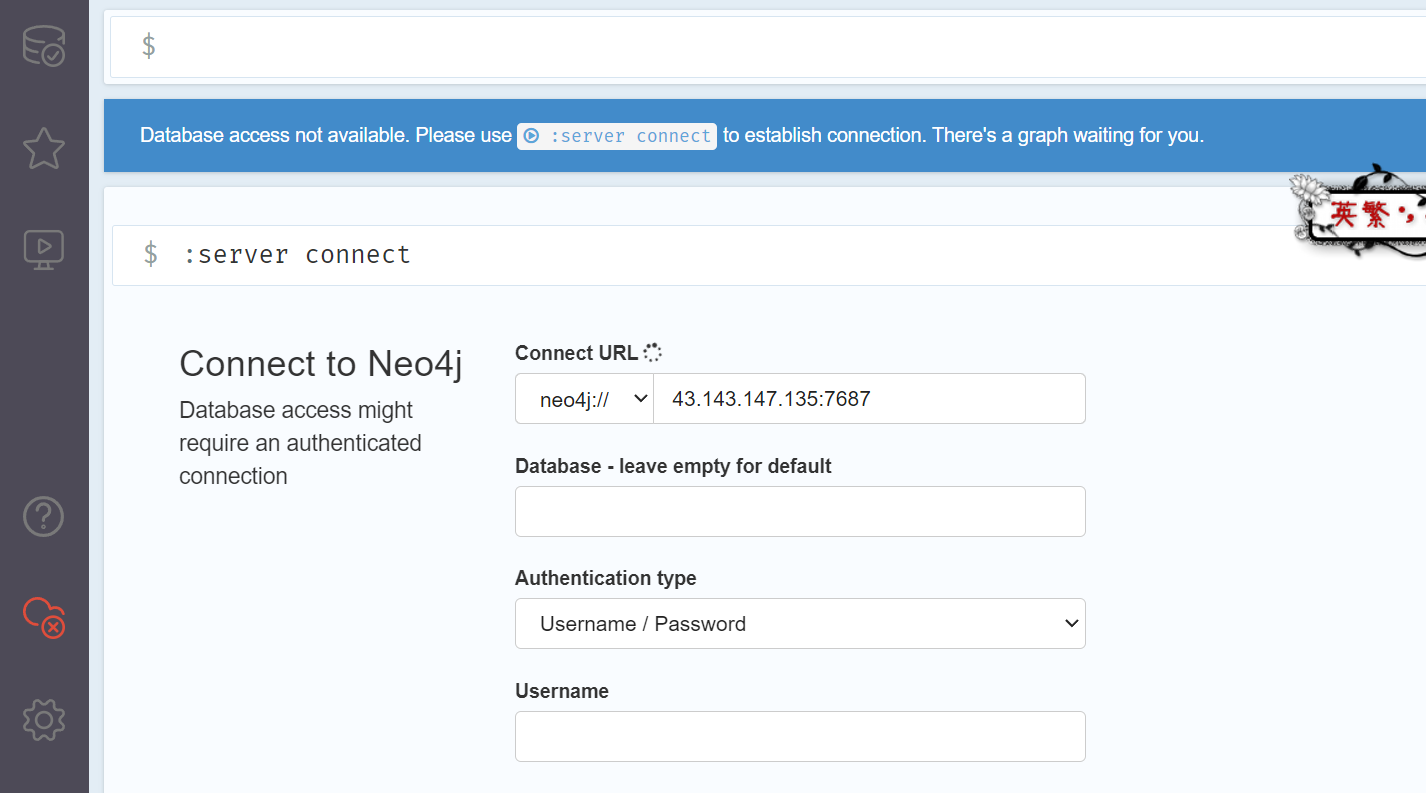
Task: Click the Database name input field
Action: tap(800, 511)
